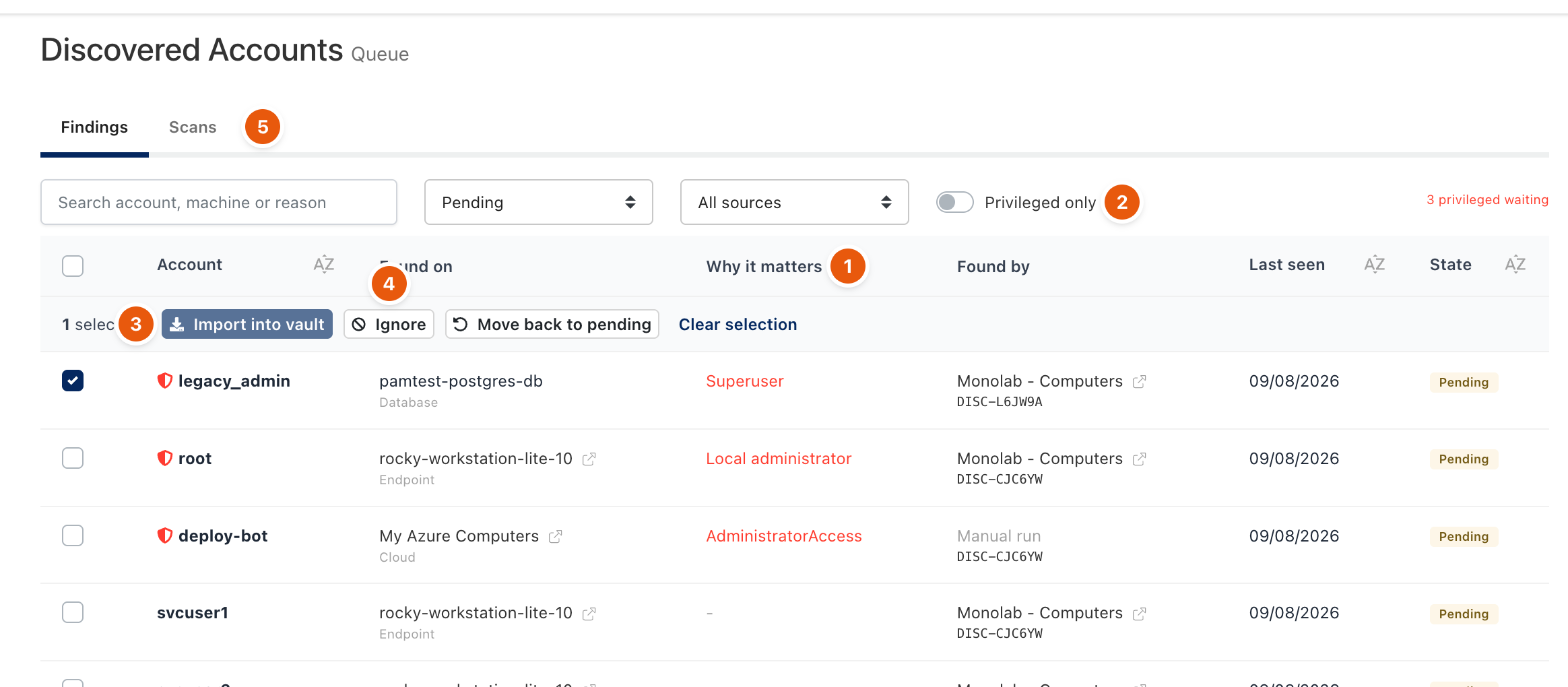1568x687 pixels.
Task: Click the AdministratorAccess reason text
Action: (x=784, y=536)
